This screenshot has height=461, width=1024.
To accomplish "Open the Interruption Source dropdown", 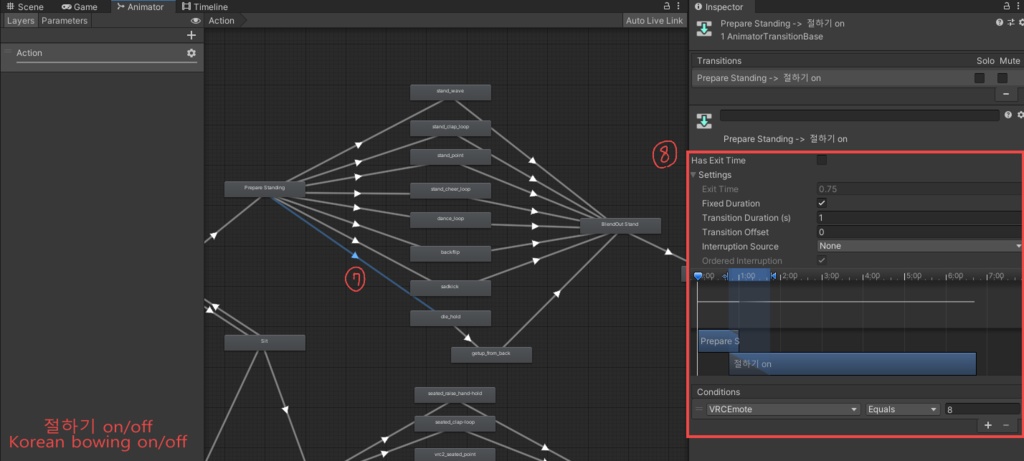I will pyautogui.click(x=920, y=246).
